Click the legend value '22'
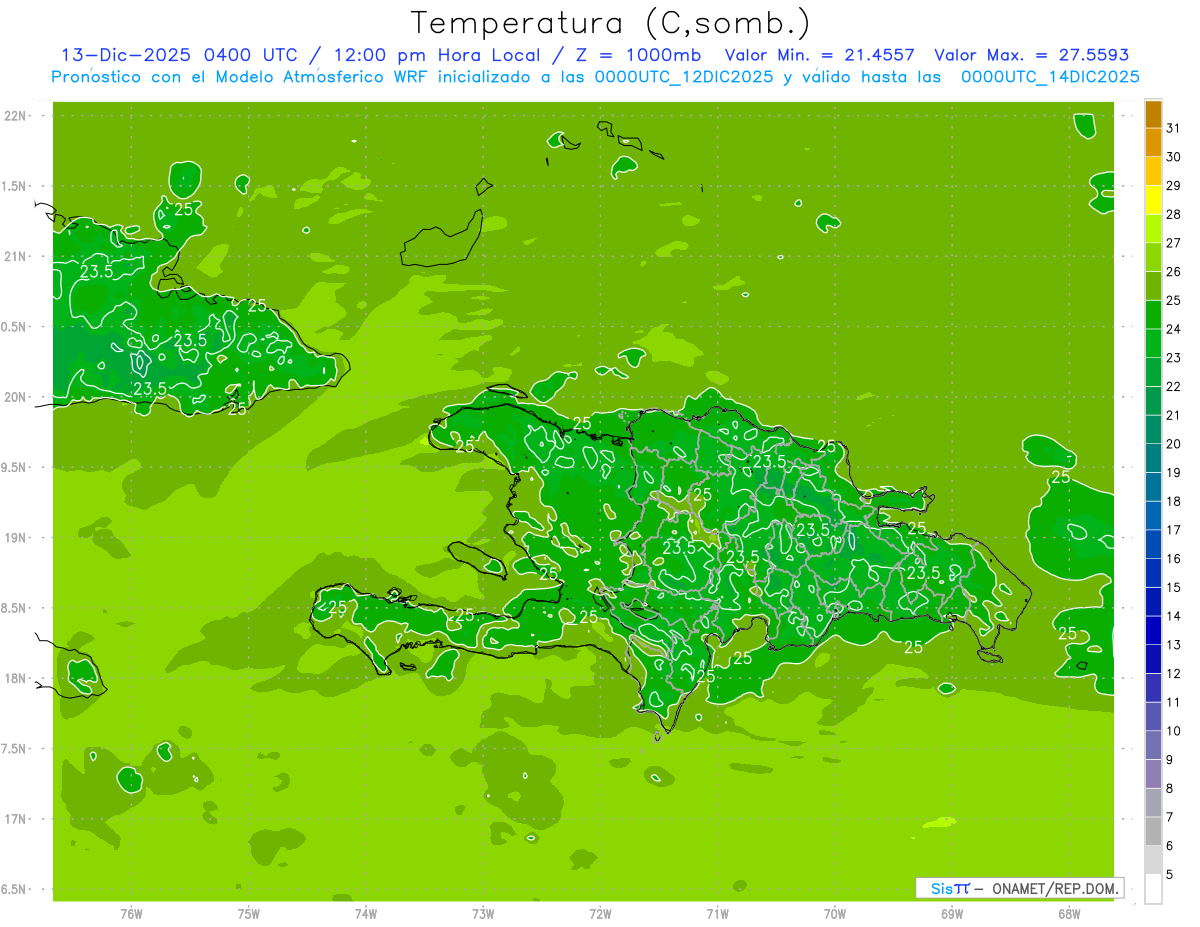The width and height of the screenshot is (1200, 927). point(1173,386)
